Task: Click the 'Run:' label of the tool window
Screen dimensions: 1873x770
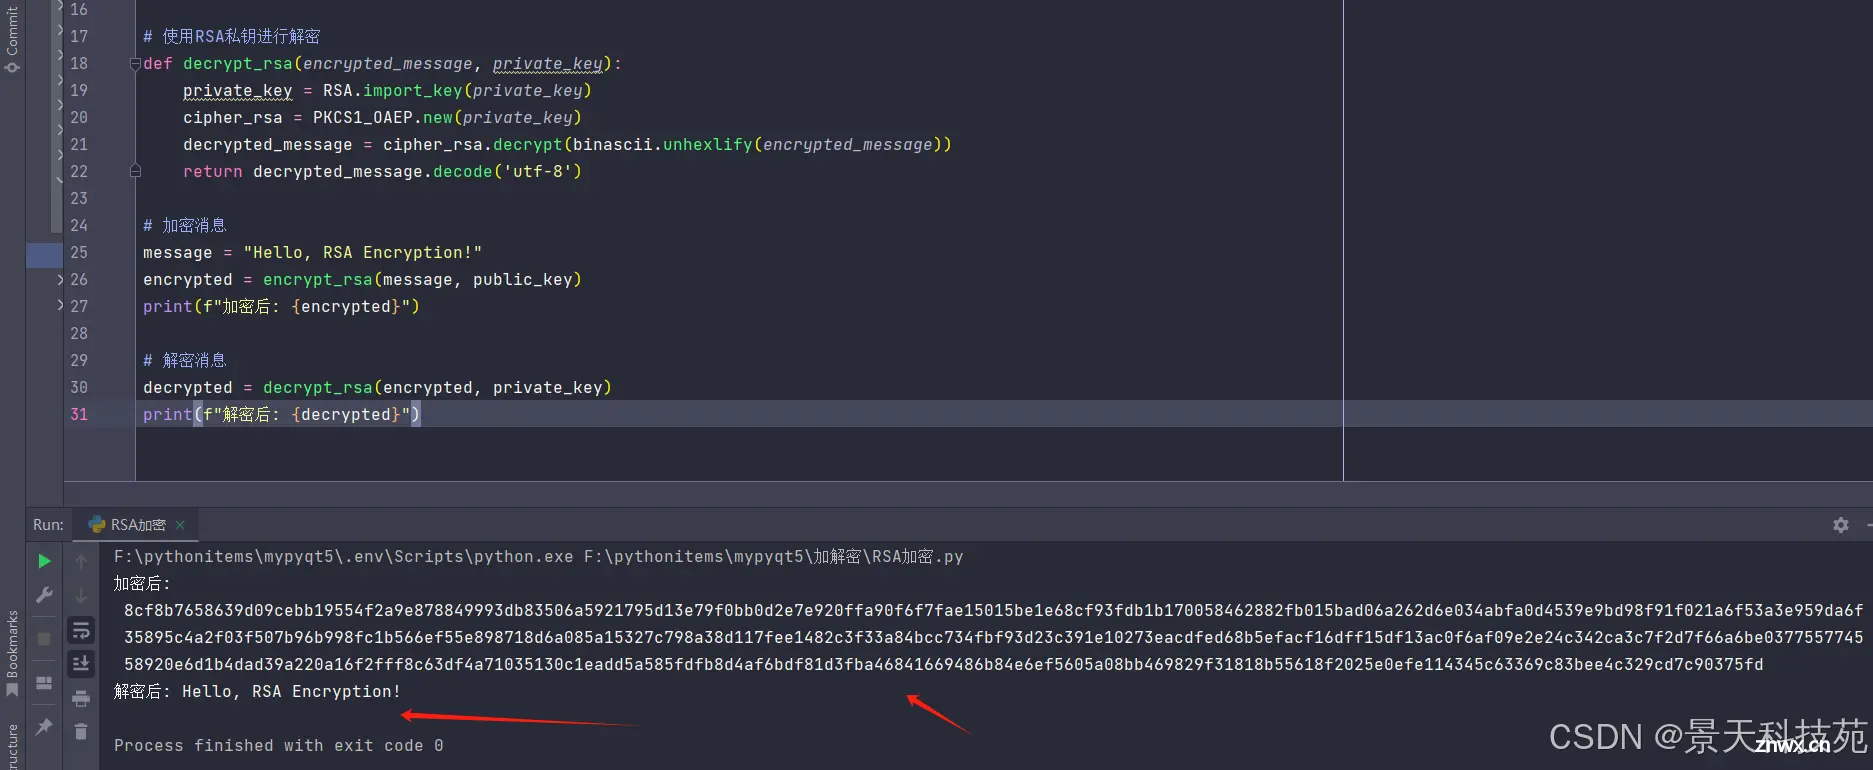Action: 48,525
